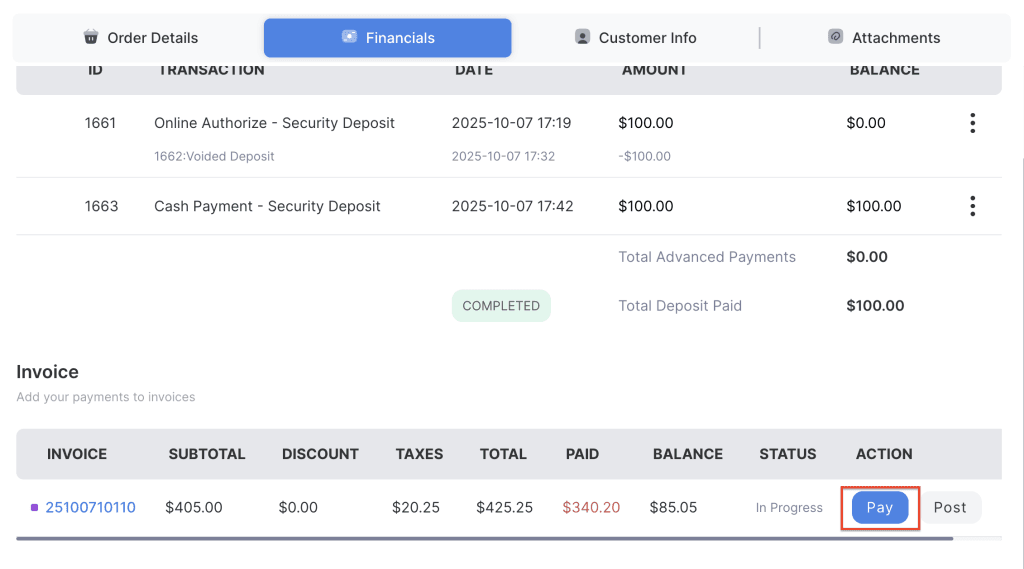
Task: Click the person icon on Customer Info
Action: click(x=582, y=37)
